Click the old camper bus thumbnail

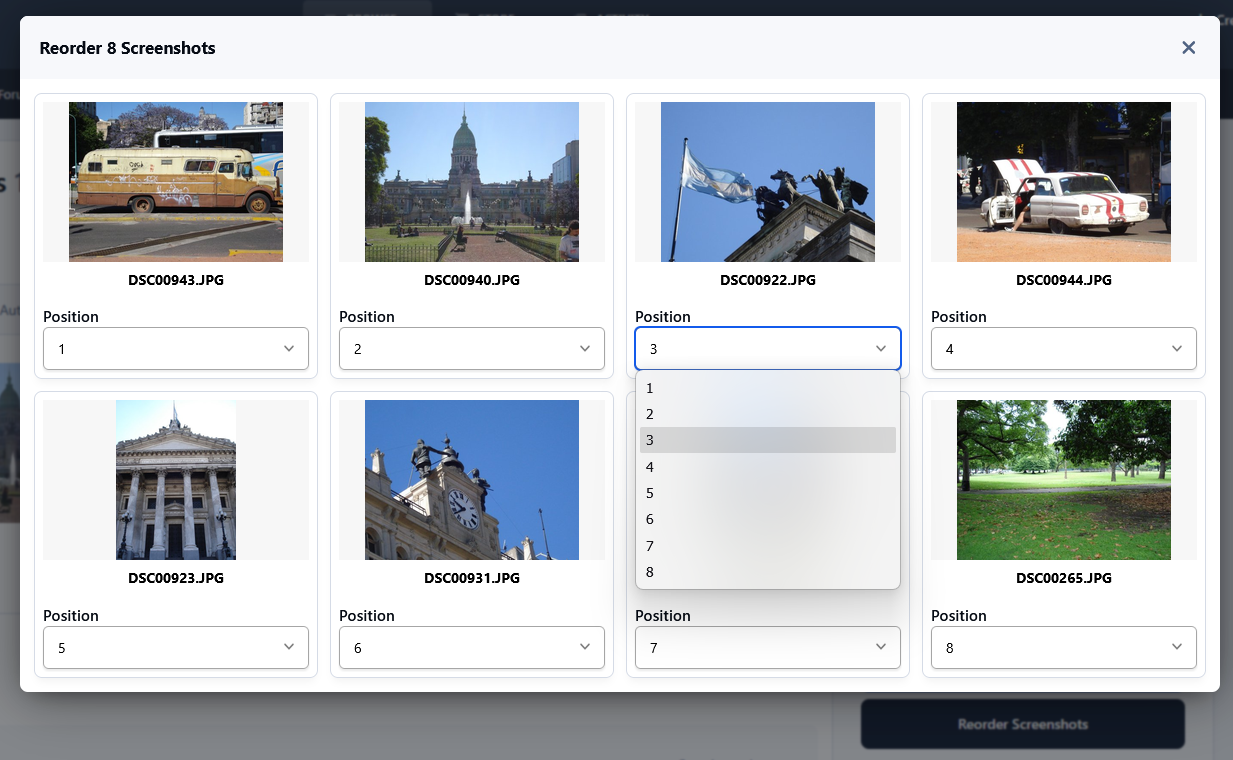click(176, 182)
